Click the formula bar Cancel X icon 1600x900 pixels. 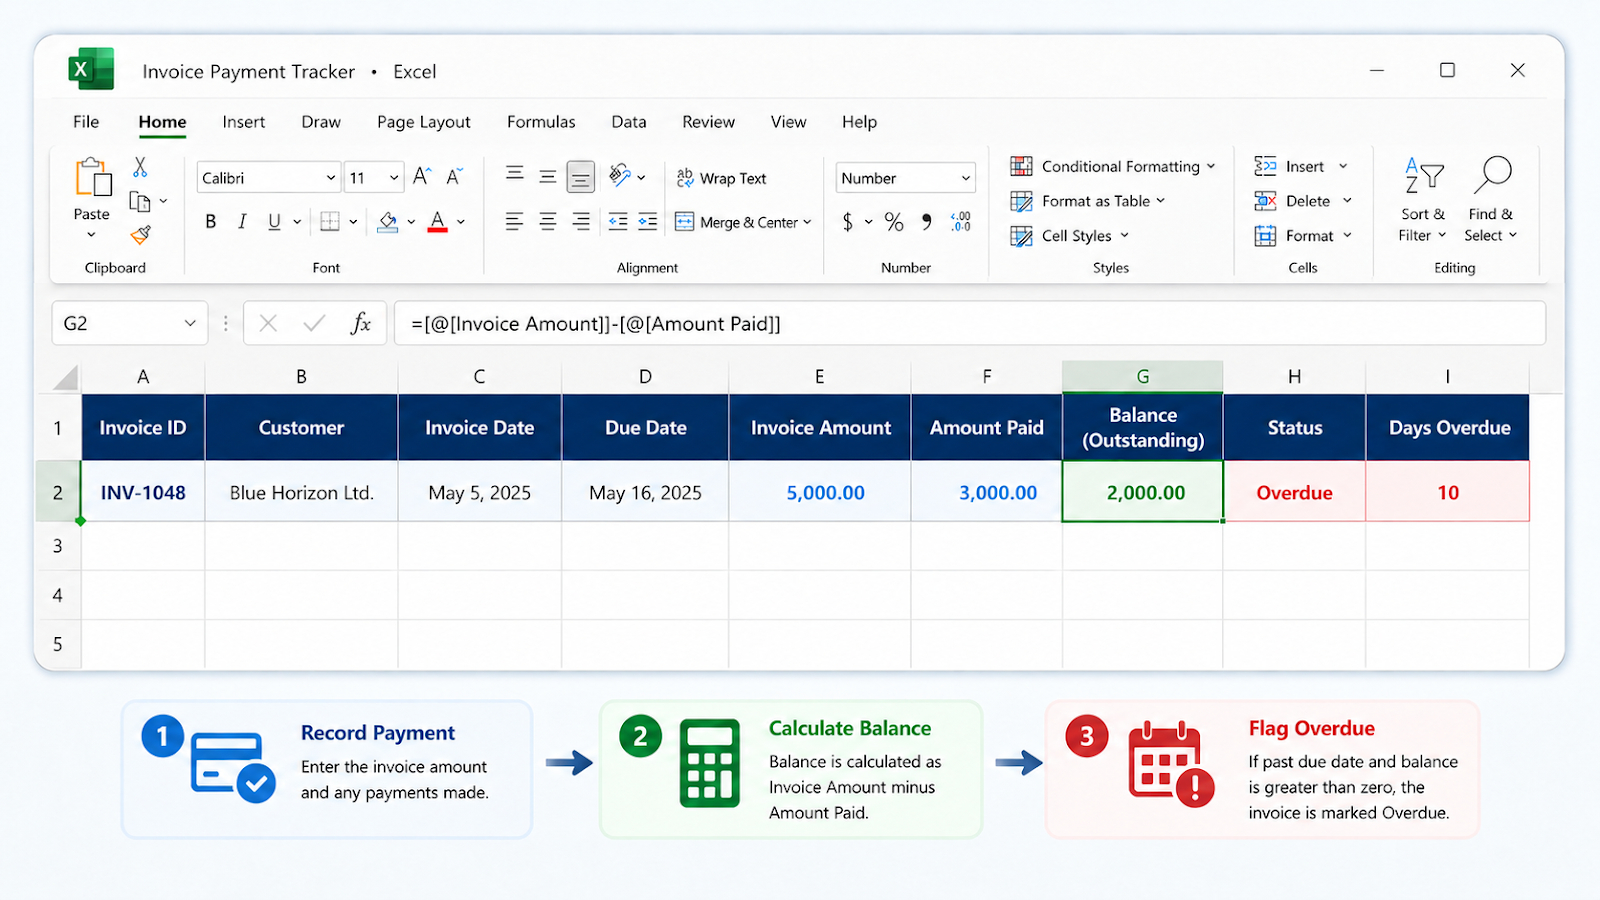click(268, 323)
